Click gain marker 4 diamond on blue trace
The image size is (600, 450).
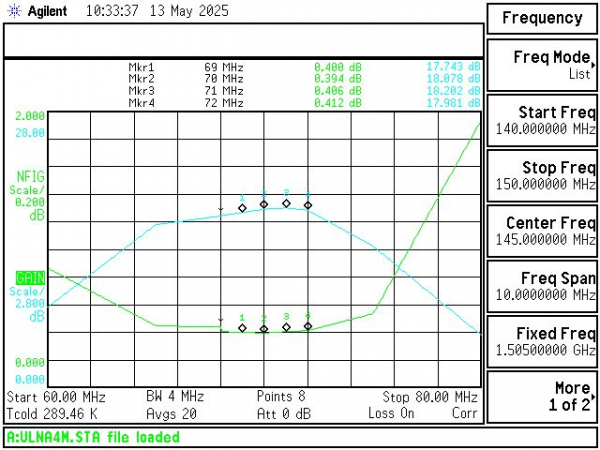pos(308,205)
